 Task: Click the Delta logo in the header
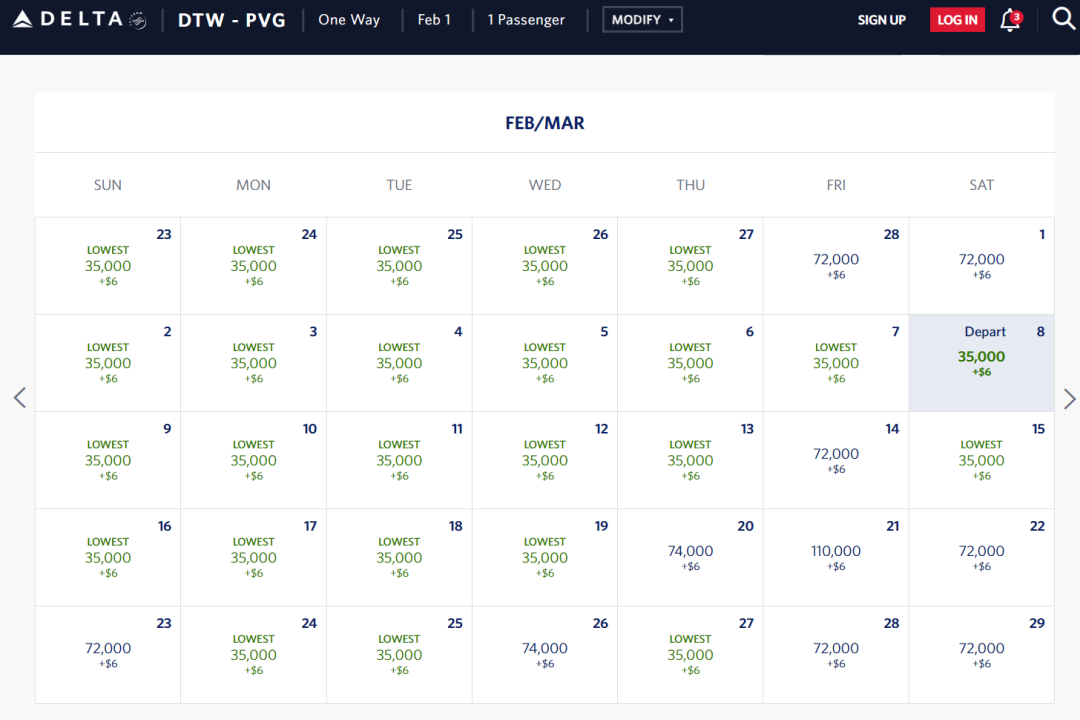tap(79, 19)
